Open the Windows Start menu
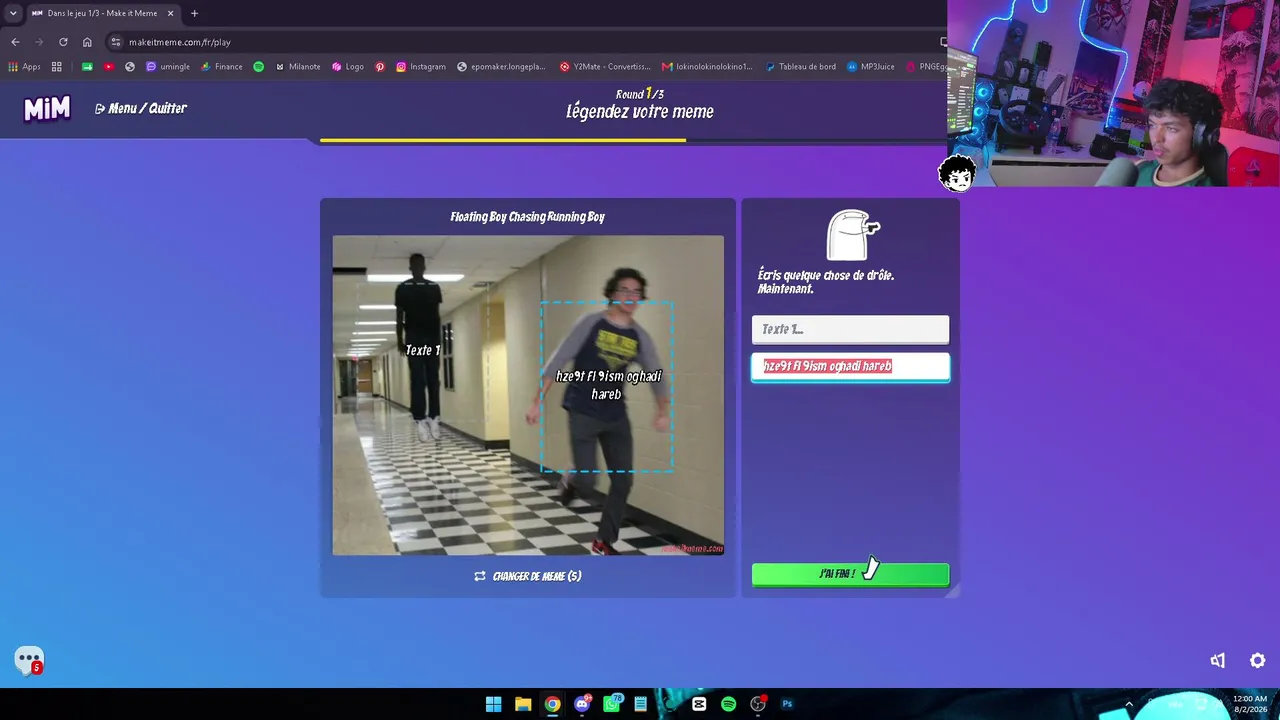This screenshot has width=1280, height=720. point(493,704)
